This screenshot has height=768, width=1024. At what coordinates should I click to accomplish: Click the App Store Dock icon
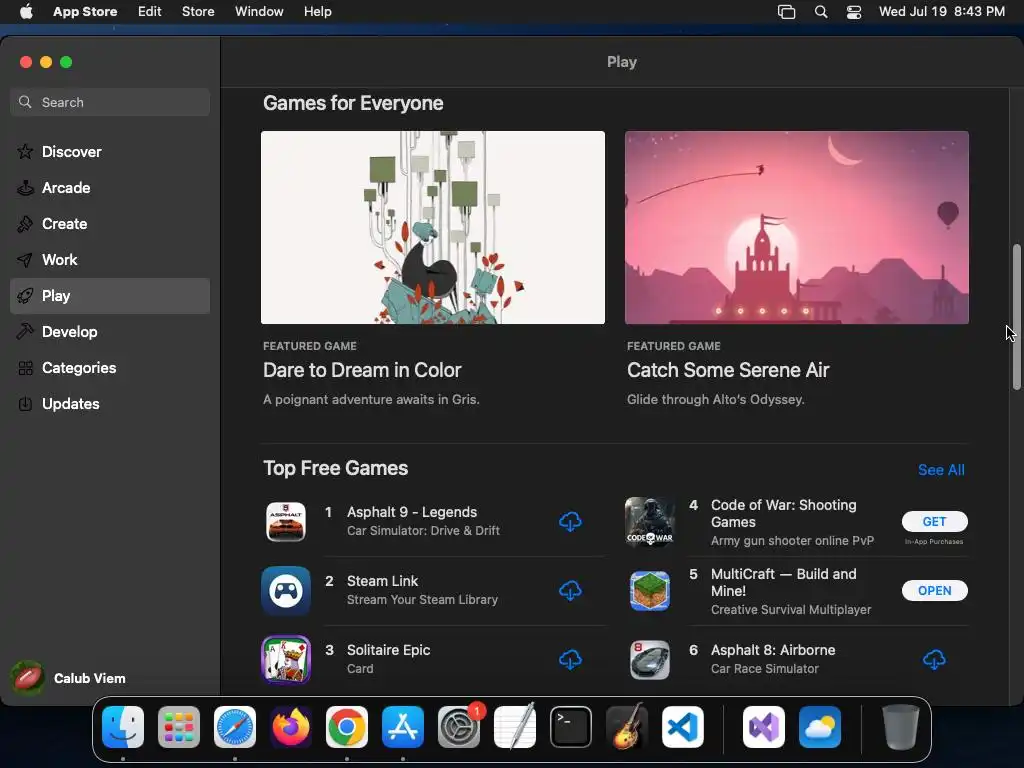[x=403, y=727]
